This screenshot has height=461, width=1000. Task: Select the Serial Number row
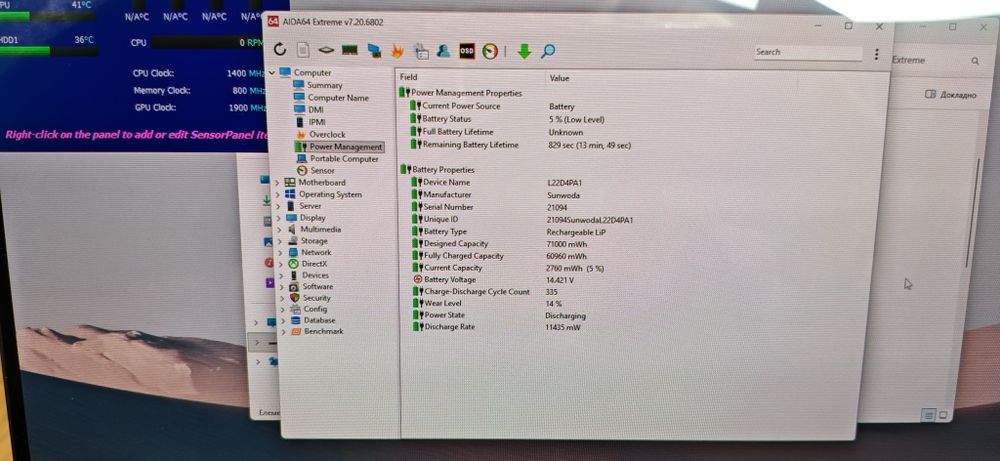(490, 207)
